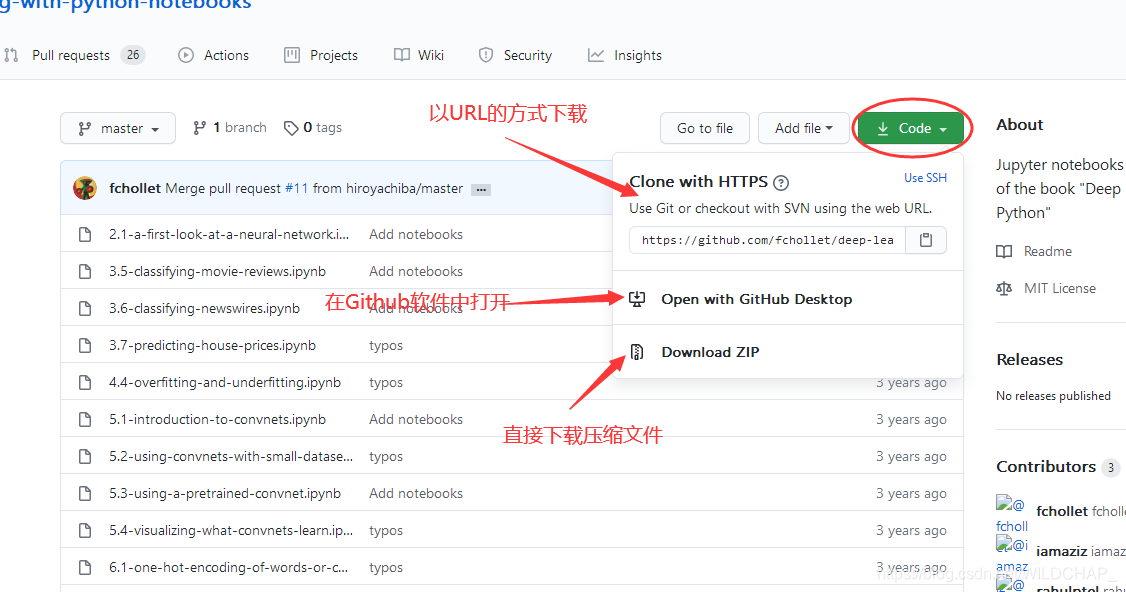
Task: Expand the master branch dropdown
Action: [118, 128]
